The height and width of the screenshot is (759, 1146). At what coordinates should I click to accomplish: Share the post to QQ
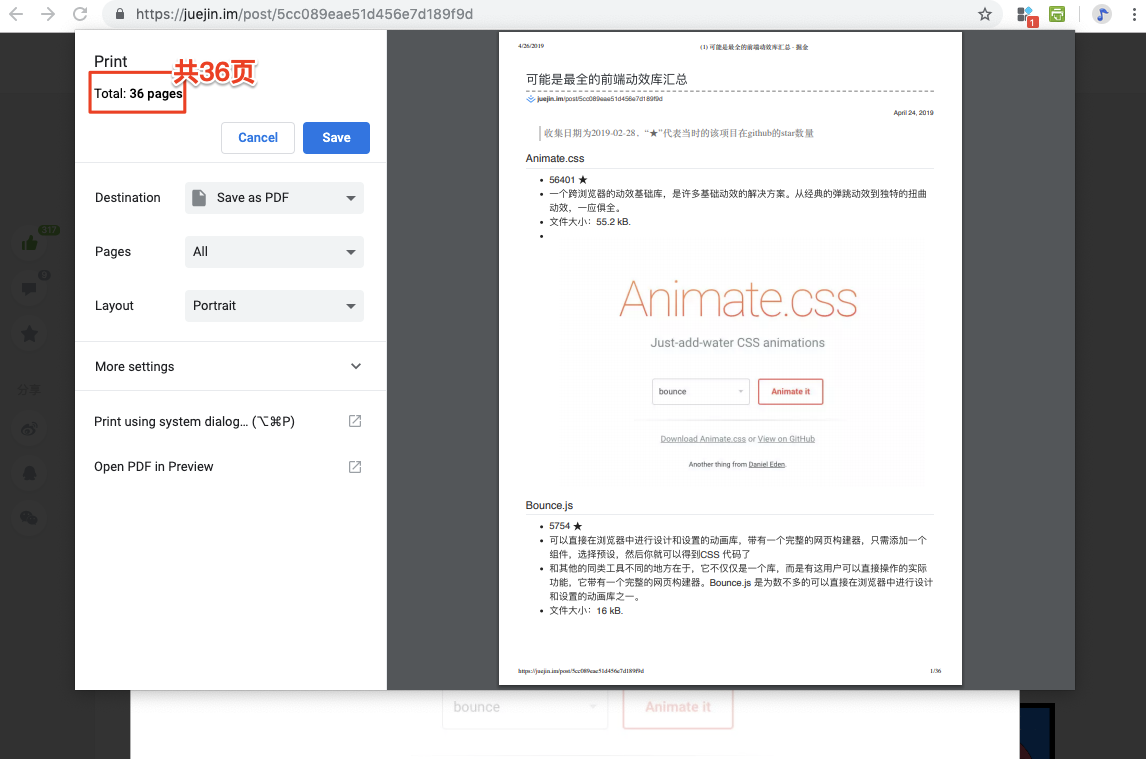tap(30, 472)
